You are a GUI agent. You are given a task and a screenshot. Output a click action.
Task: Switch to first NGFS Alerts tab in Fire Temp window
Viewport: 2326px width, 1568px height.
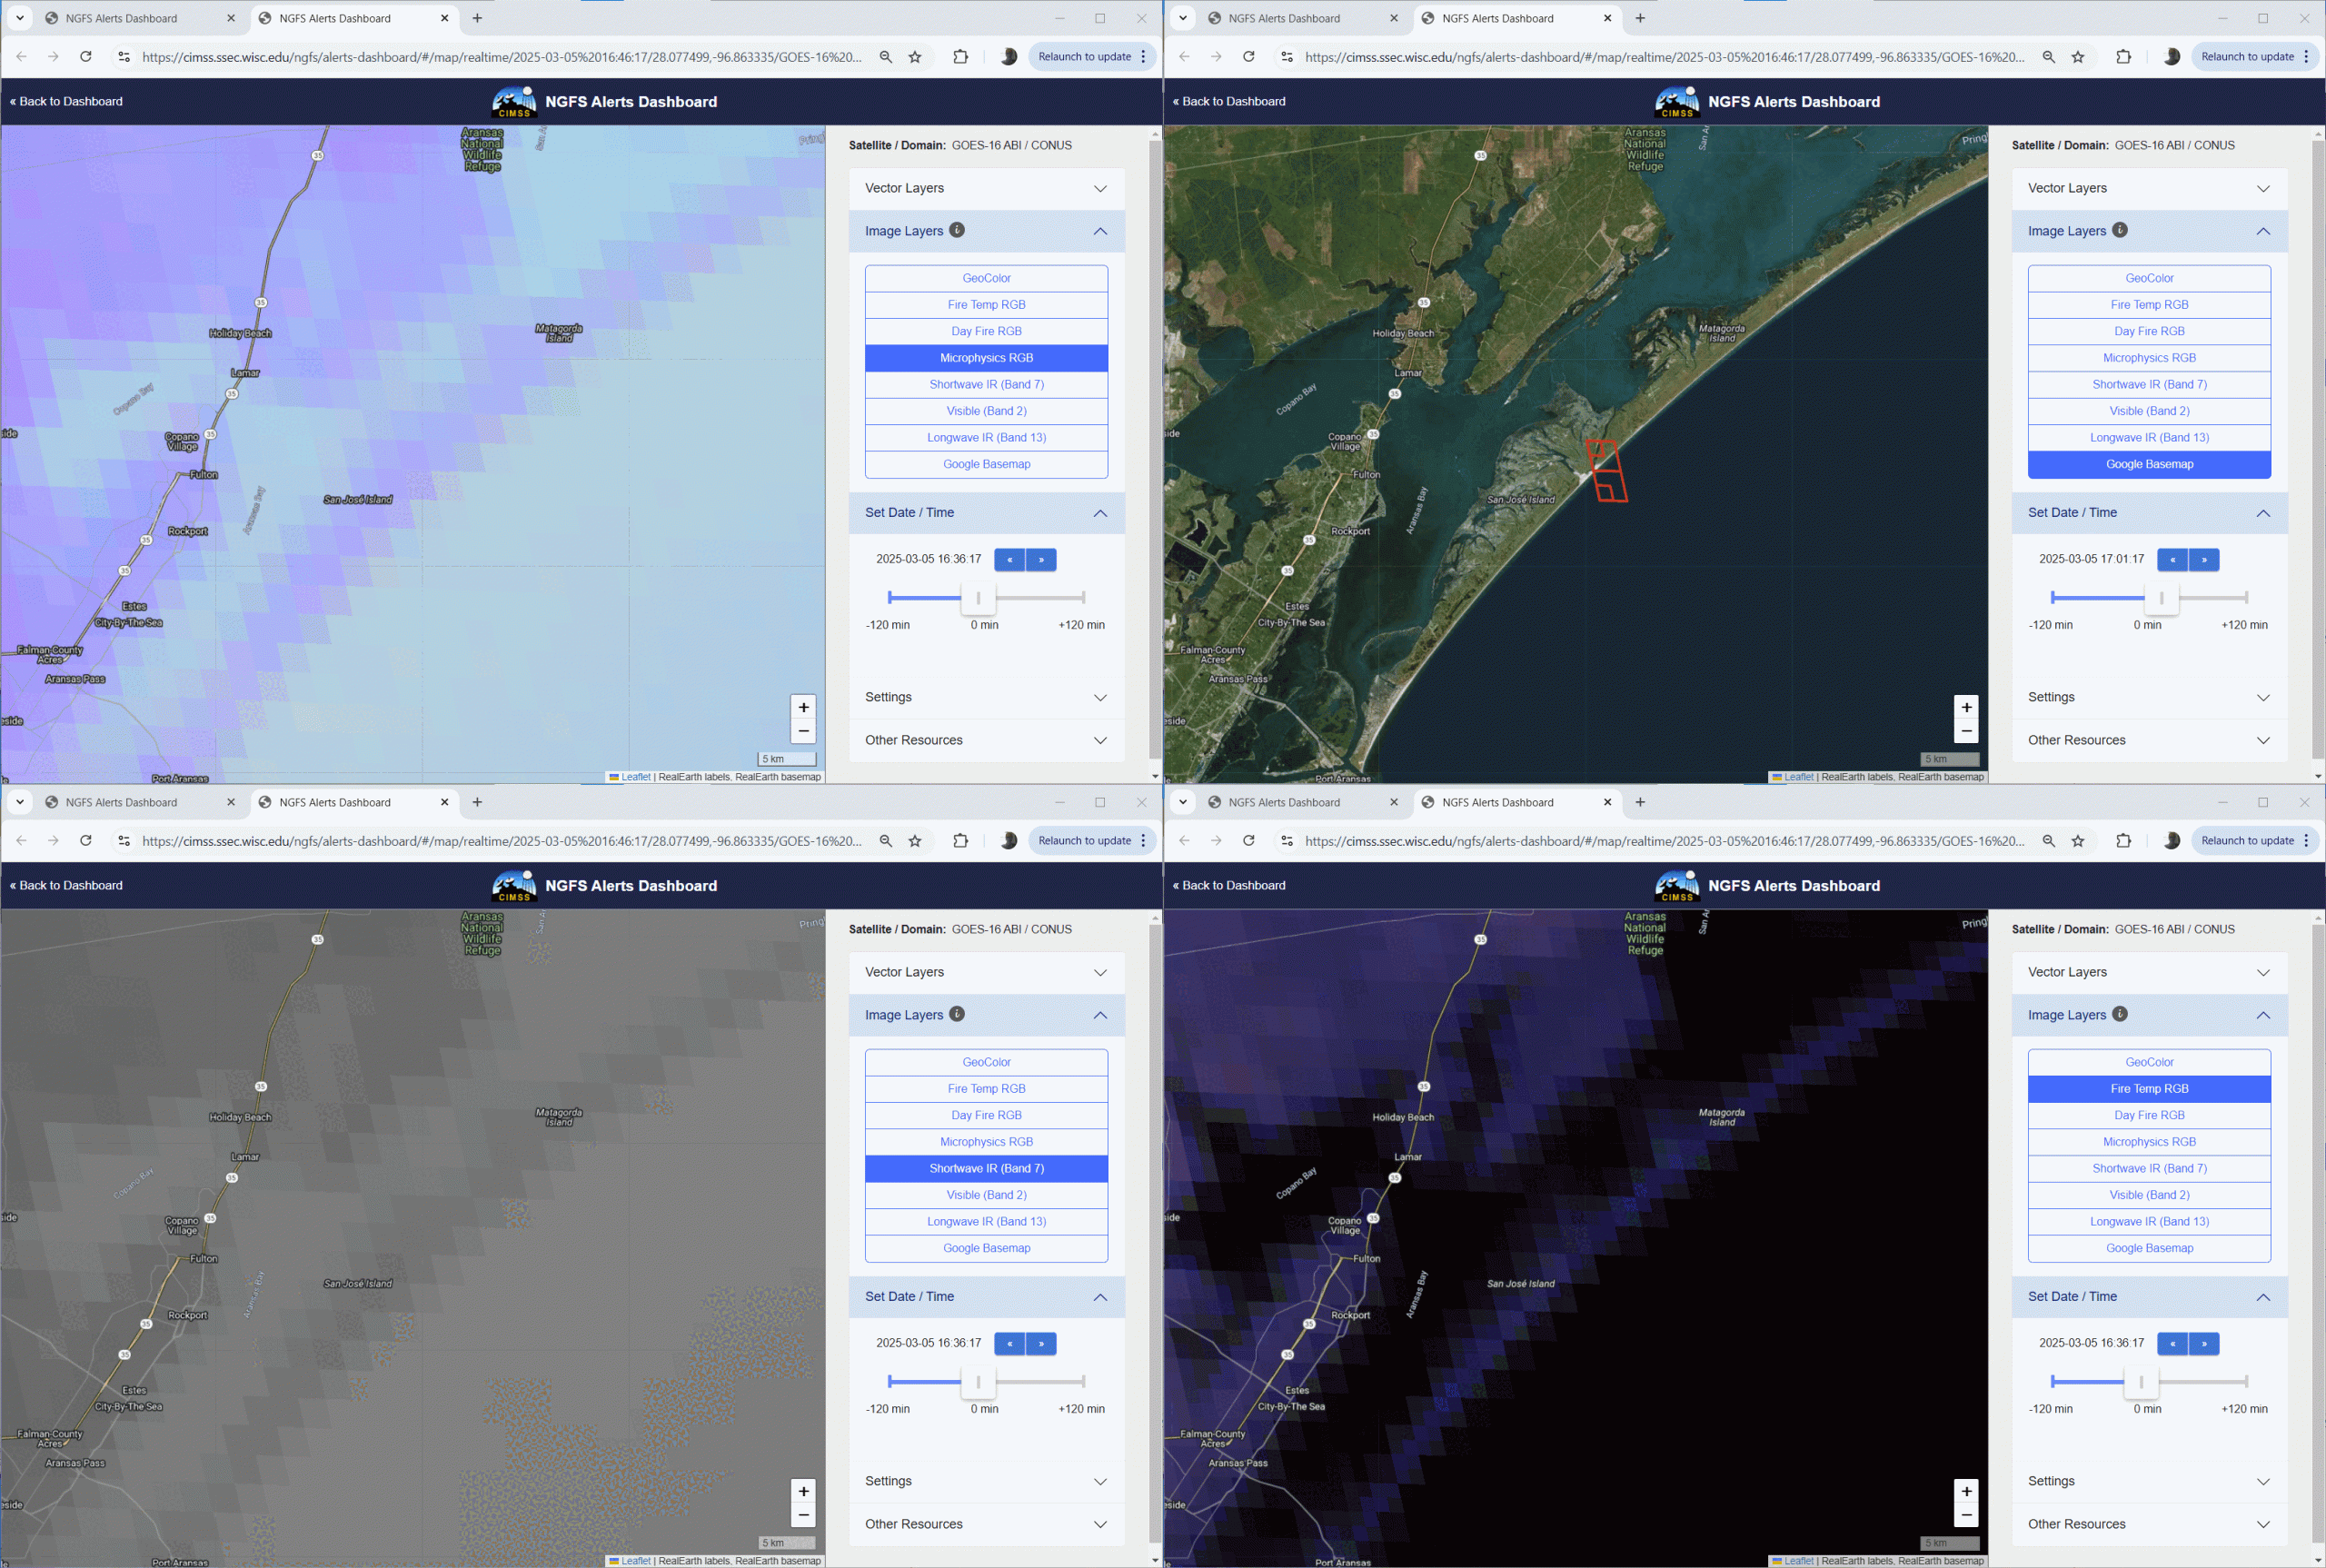[x=1303, y=802]
